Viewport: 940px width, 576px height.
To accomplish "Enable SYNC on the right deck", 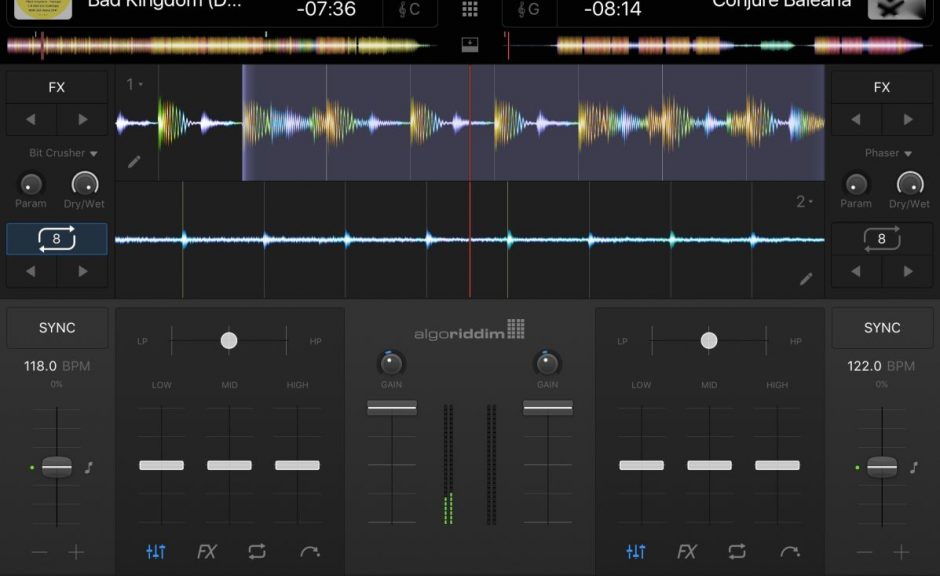I will 882,327.
